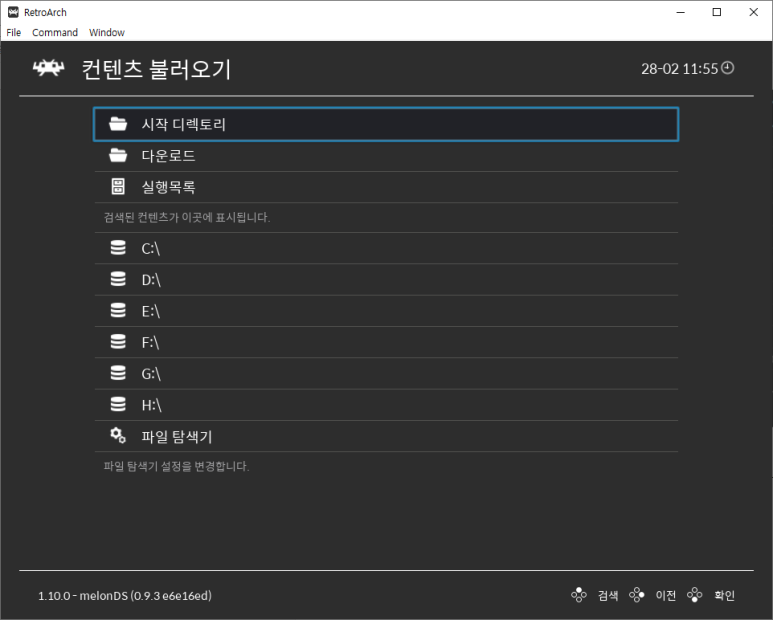
Task: Close the RetroArch window
Action: [753, 12]
